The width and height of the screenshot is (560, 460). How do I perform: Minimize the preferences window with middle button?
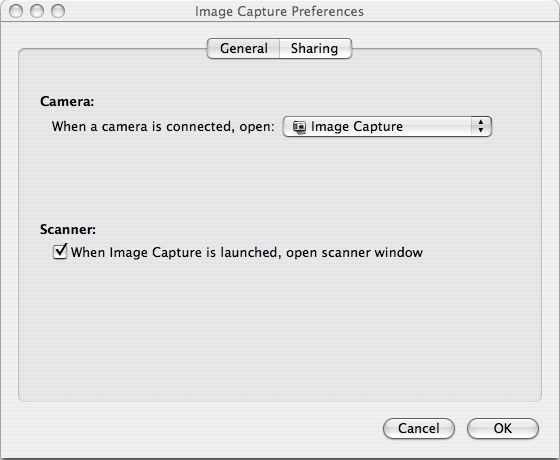37,11
